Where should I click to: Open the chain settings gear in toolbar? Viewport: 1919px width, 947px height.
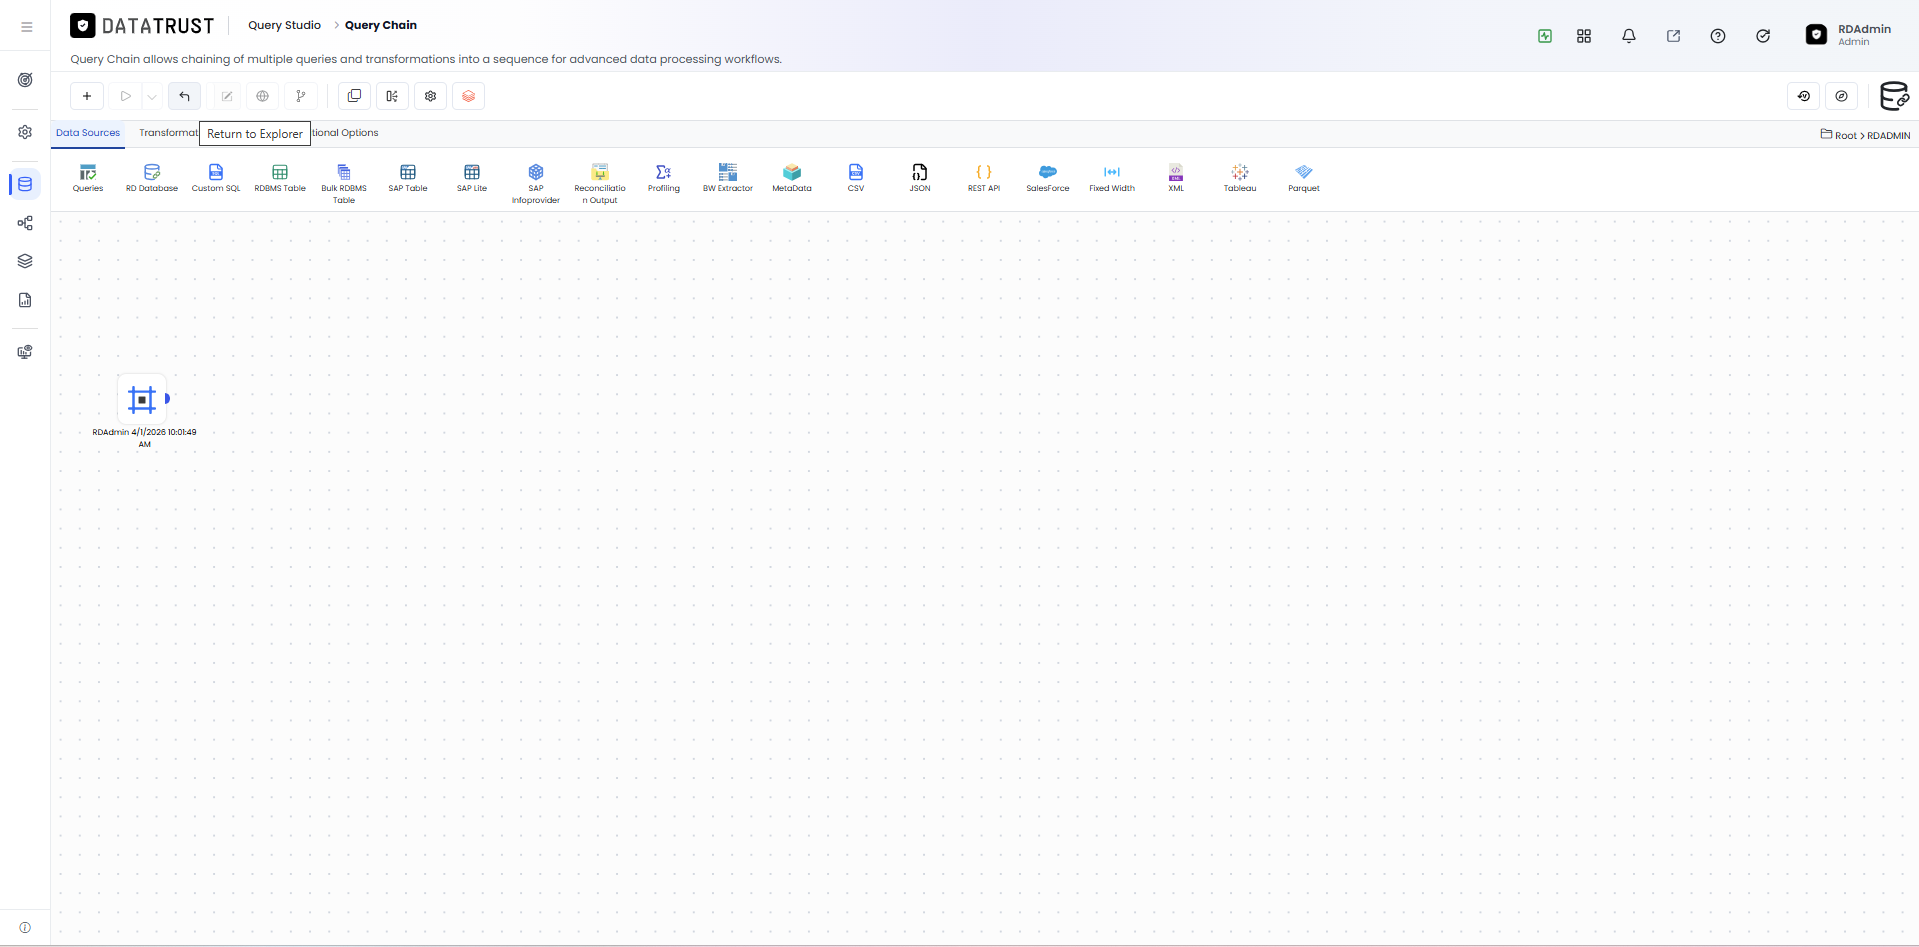tap(431, 96)
